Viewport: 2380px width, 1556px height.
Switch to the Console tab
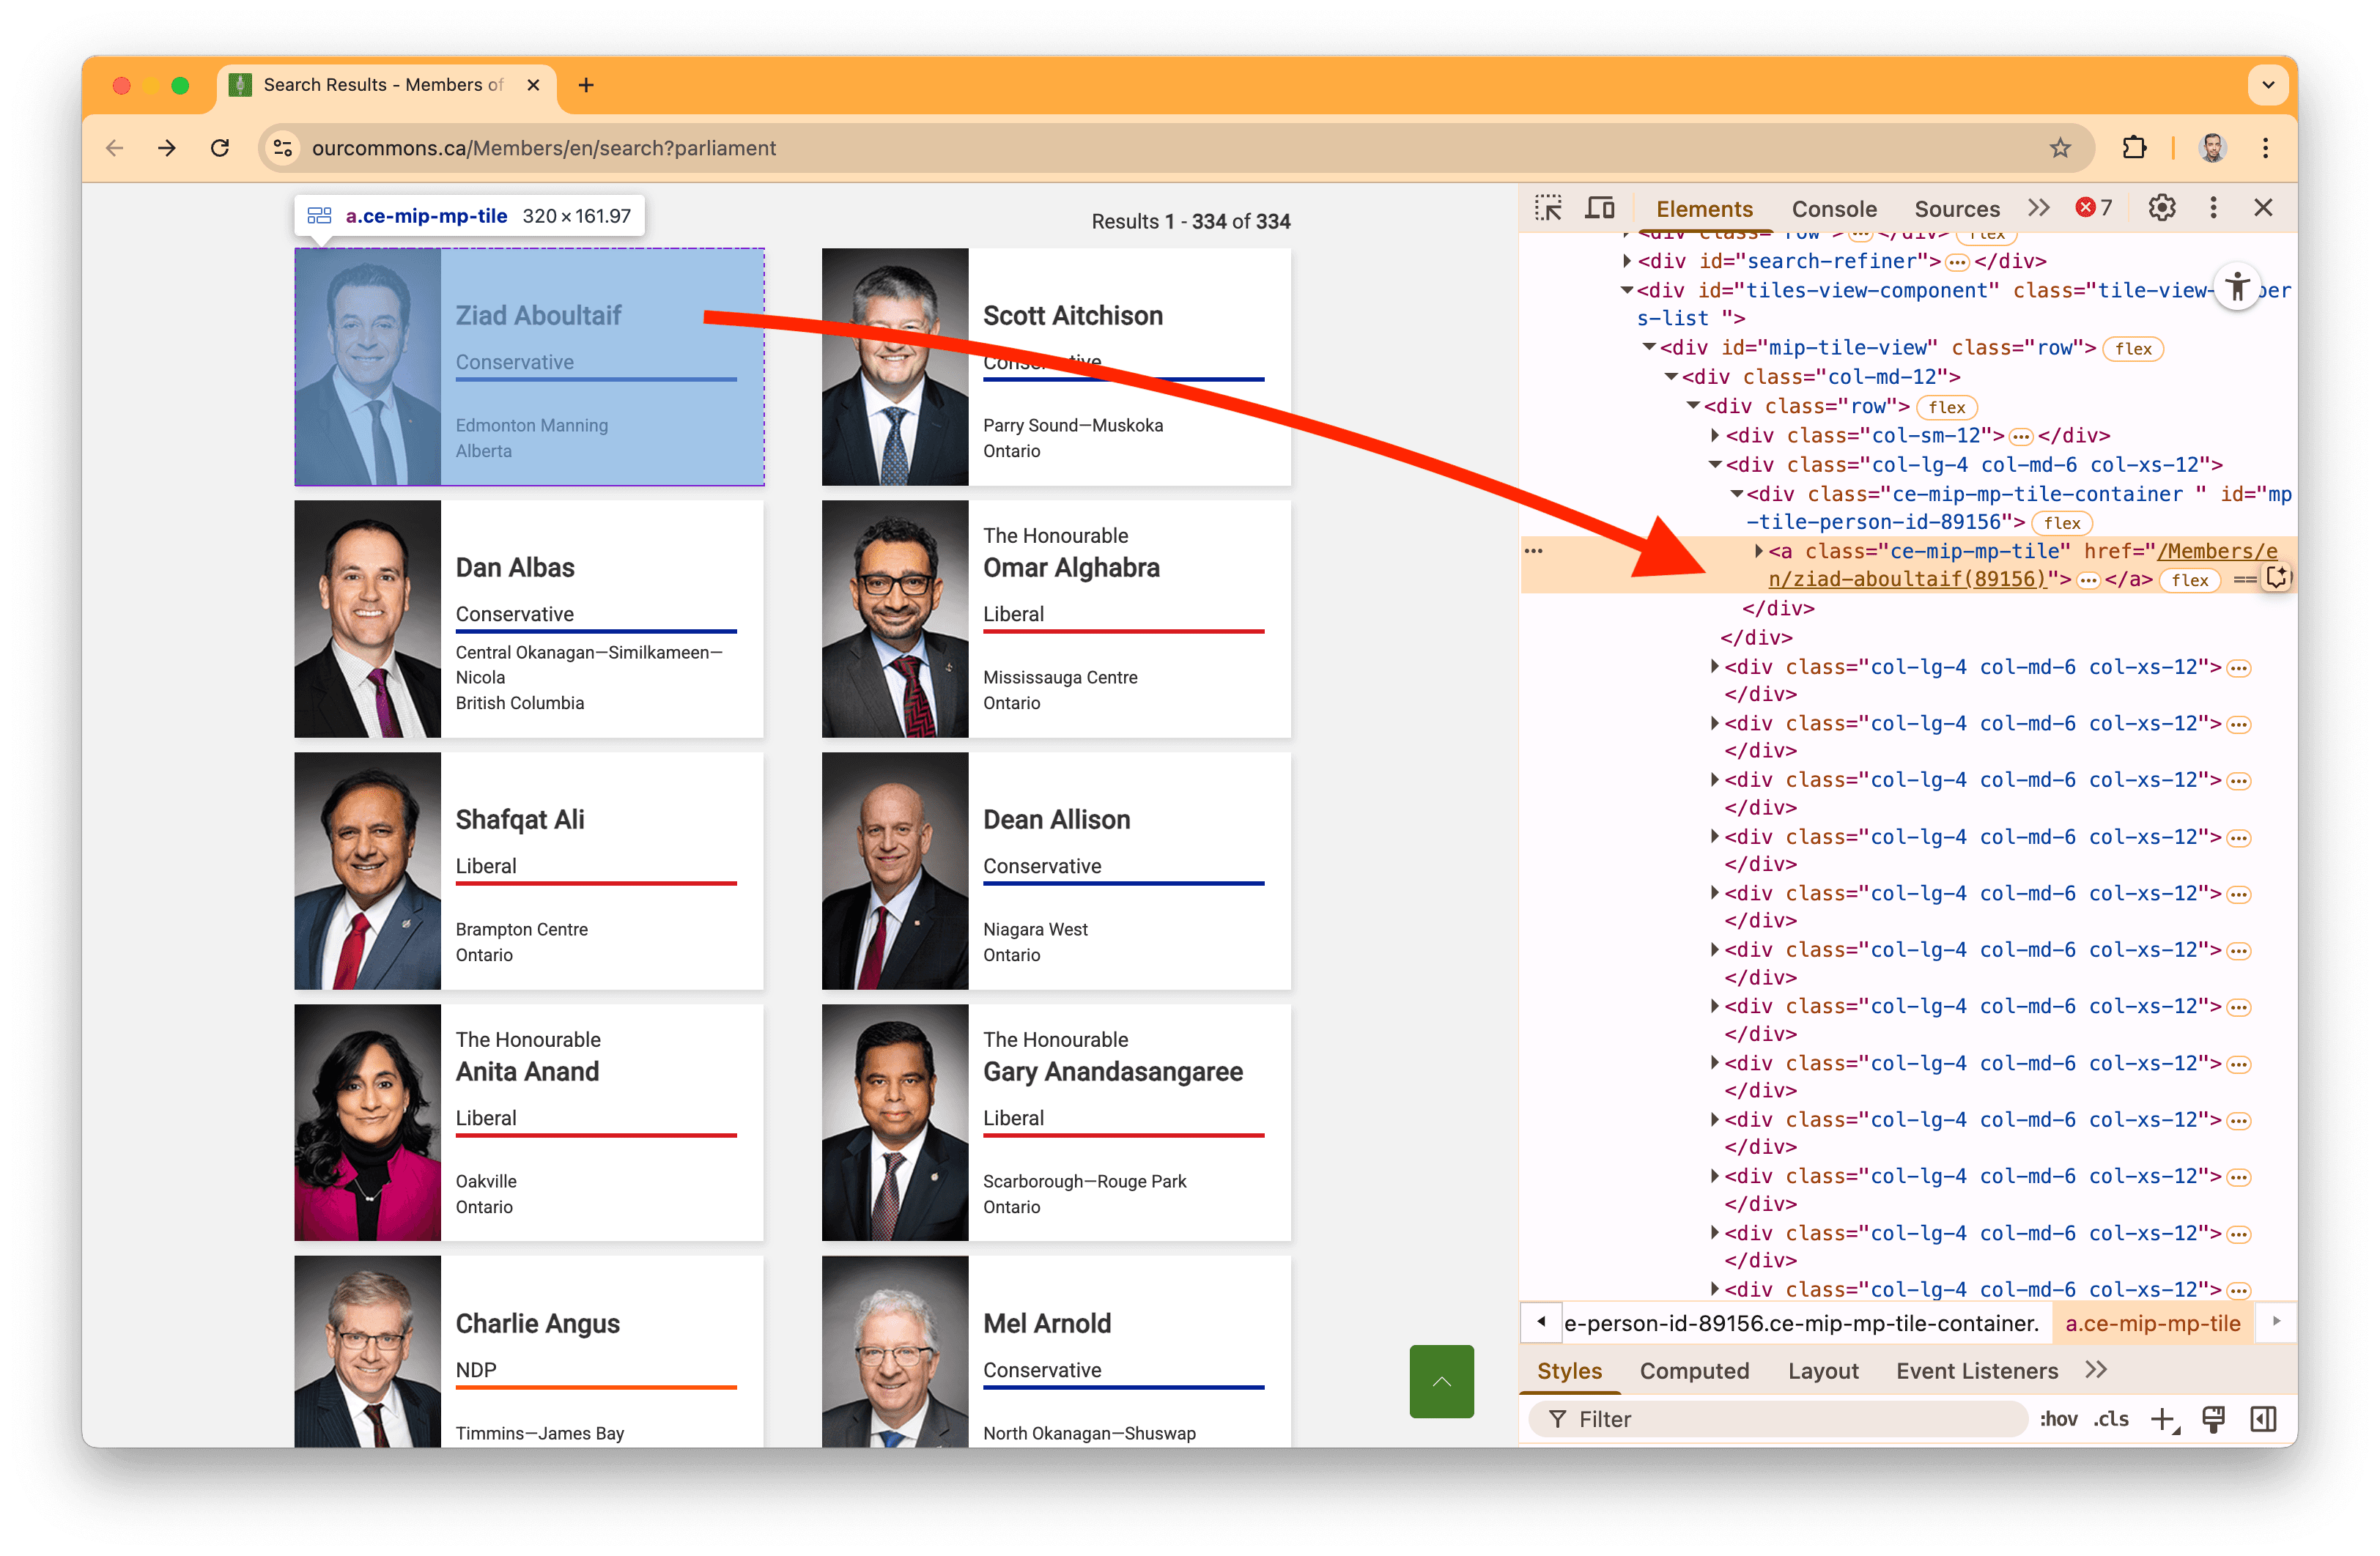pos(1834,209)
